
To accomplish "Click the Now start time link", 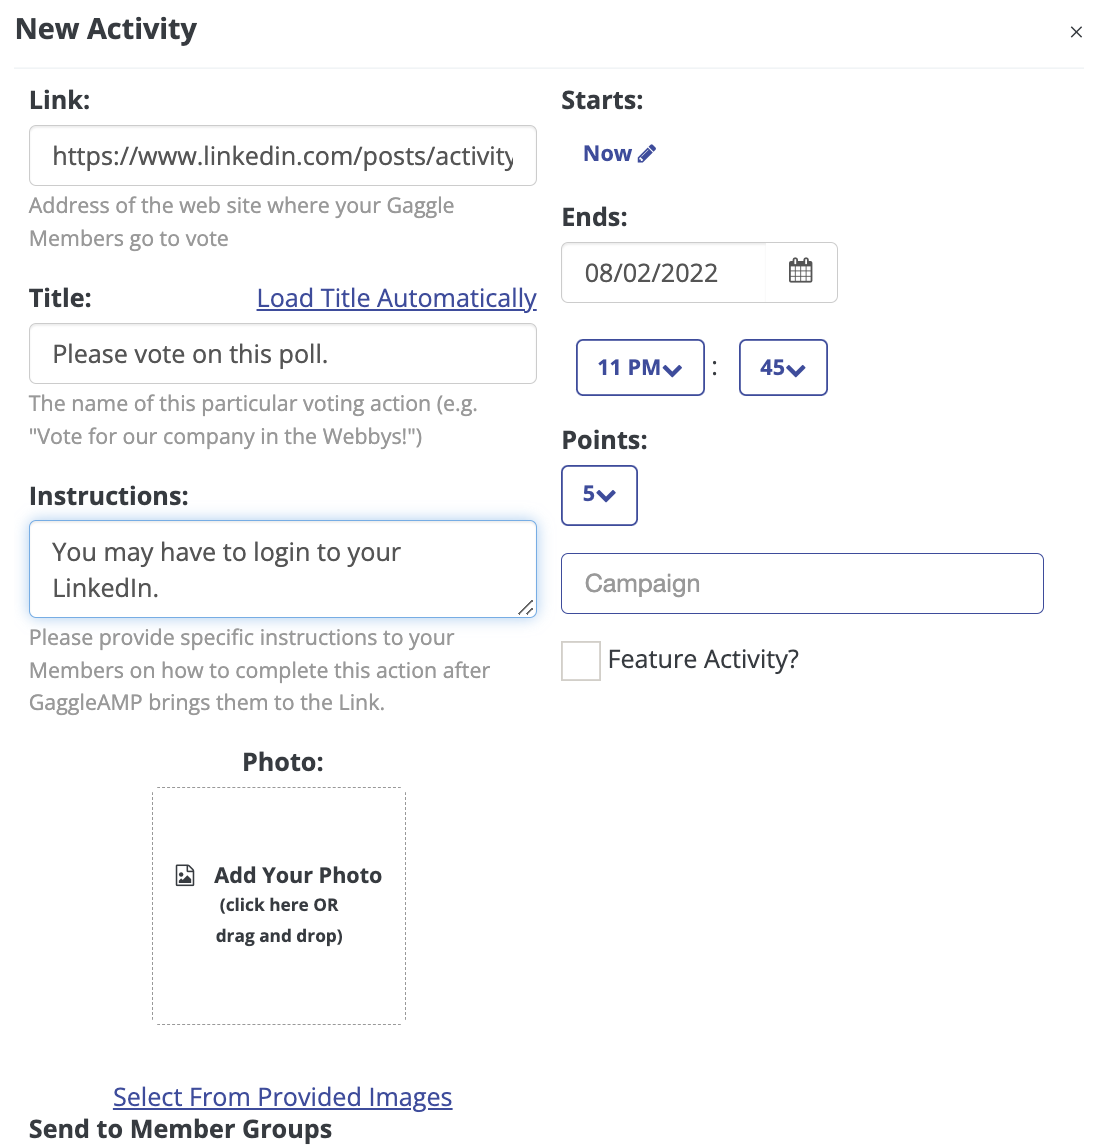I will coord(607,153).
